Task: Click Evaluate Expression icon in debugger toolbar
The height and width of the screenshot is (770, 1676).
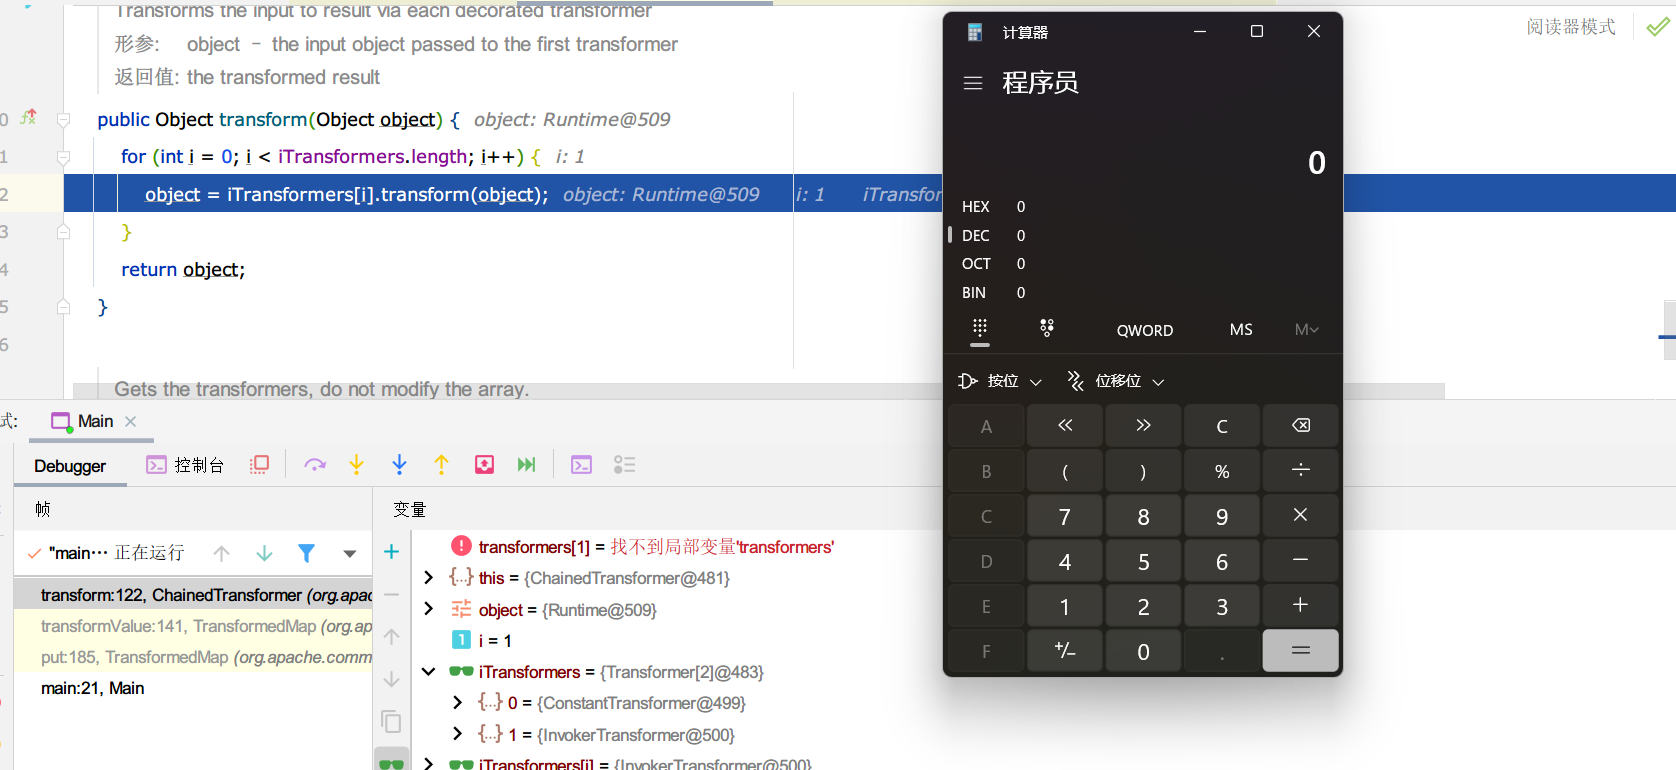Action: [x=581, y=464]
